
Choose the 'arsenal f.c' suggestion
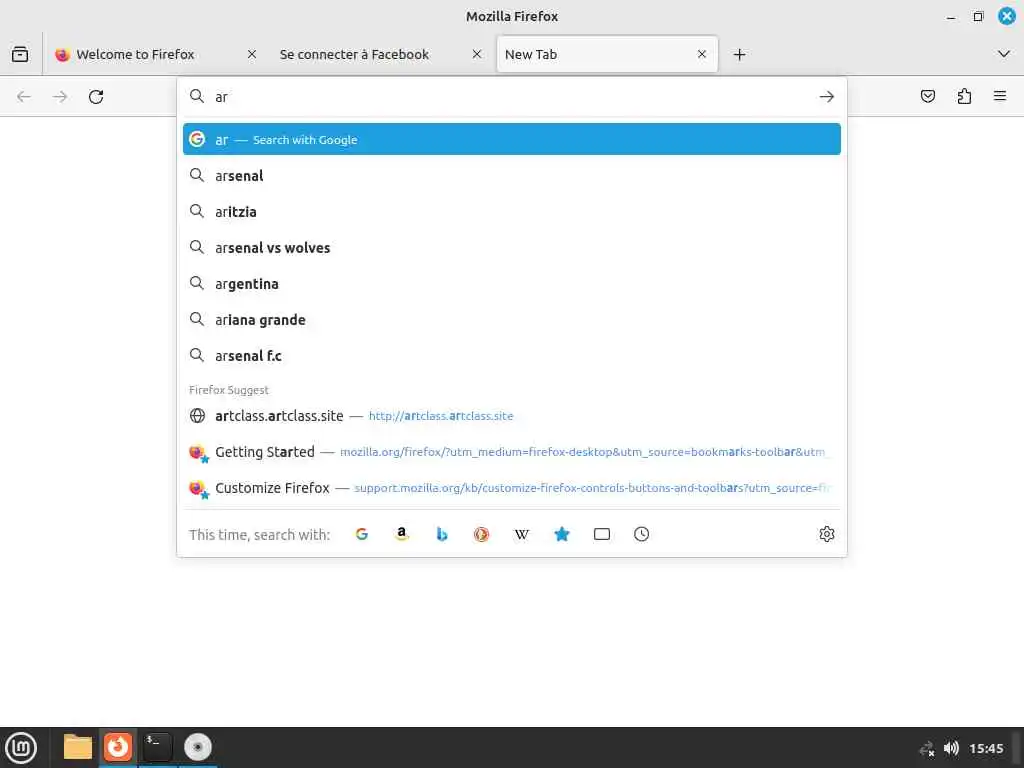click(x=511, y=355)
